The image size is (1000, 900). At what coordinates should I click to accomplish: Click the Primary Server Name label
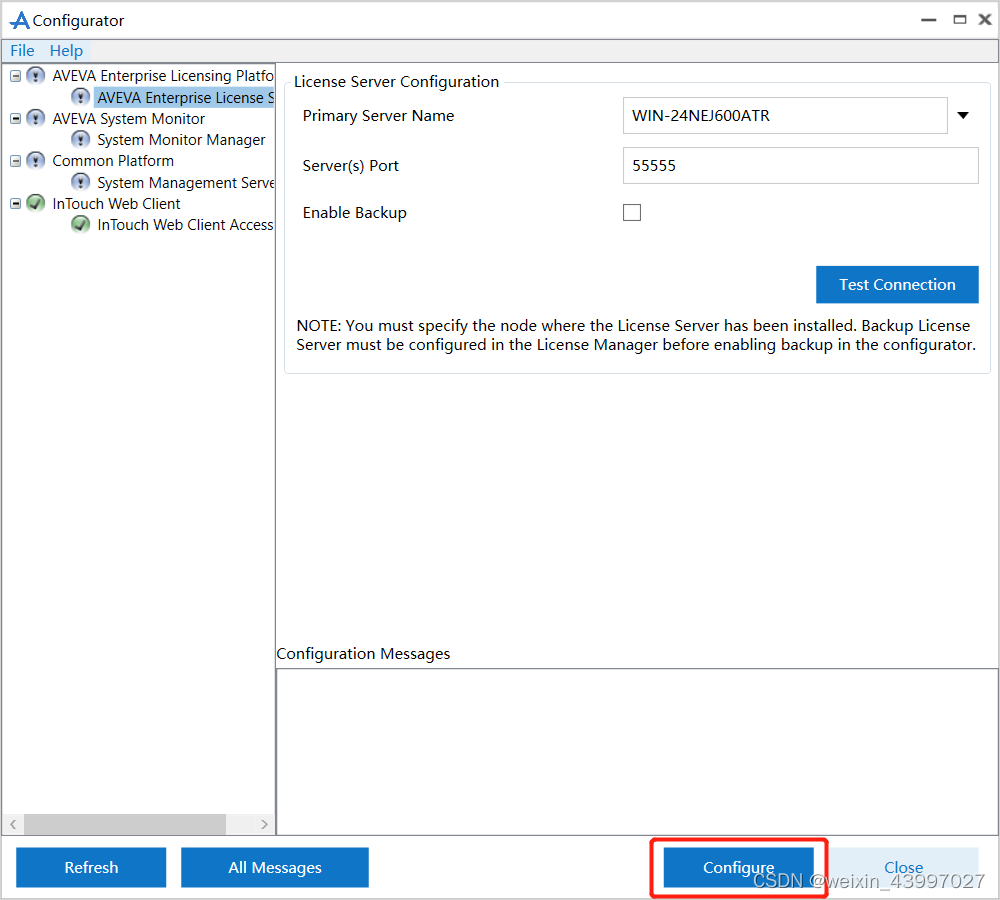378,115
